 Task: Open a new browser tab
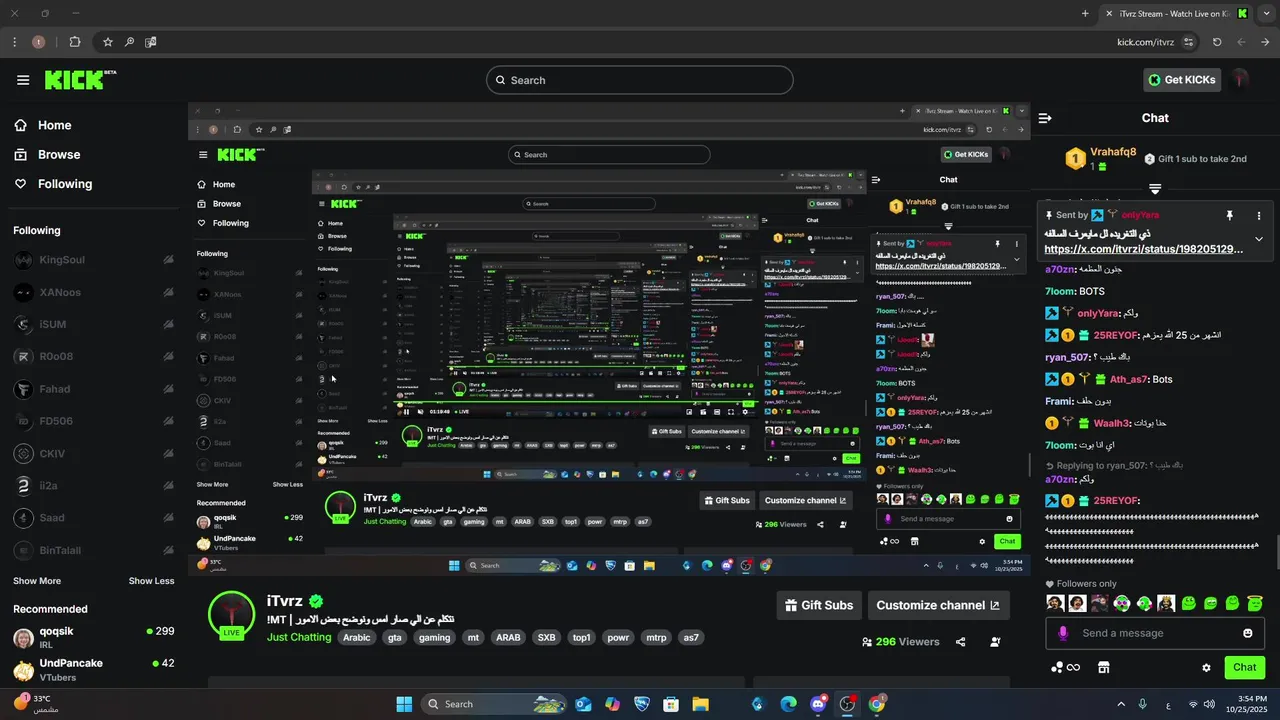pos(1085,13)
